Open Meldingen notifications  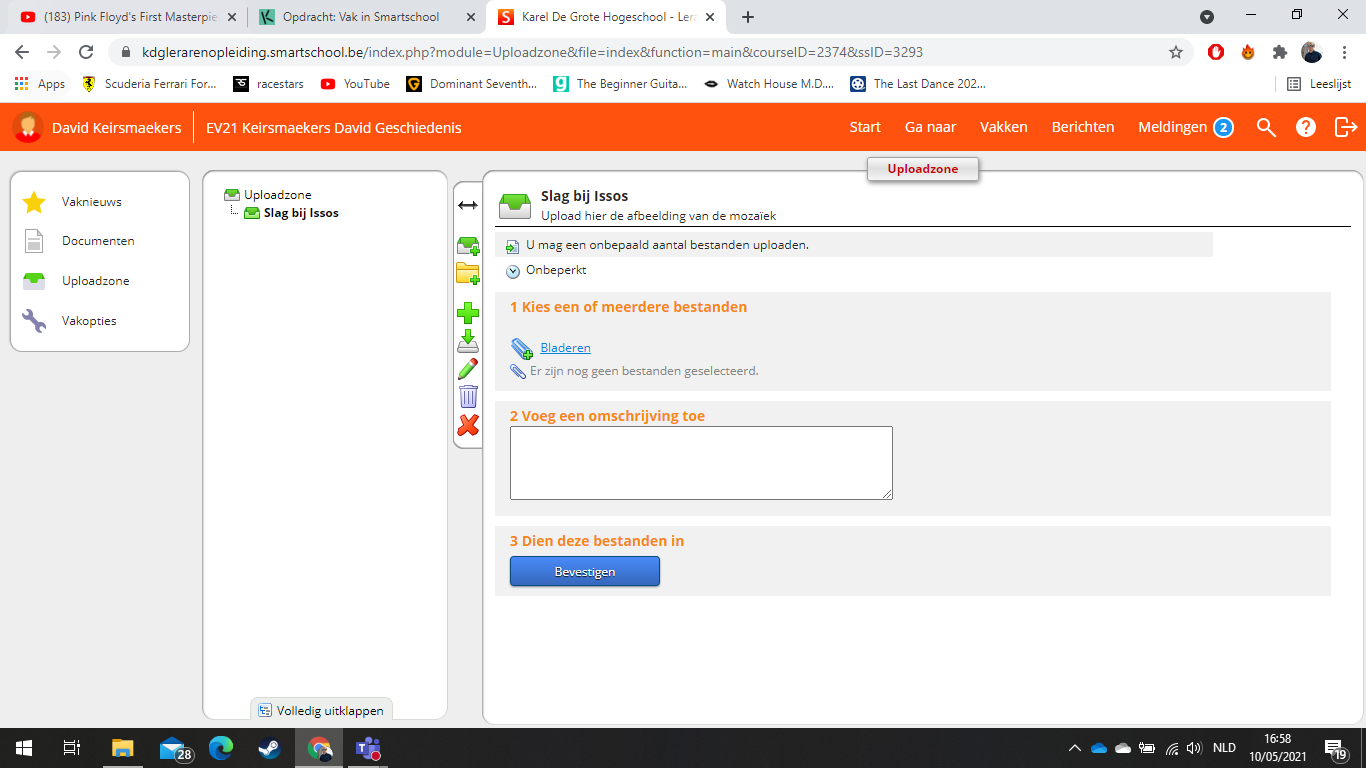pyautogui.click(x=1184, y=127)
